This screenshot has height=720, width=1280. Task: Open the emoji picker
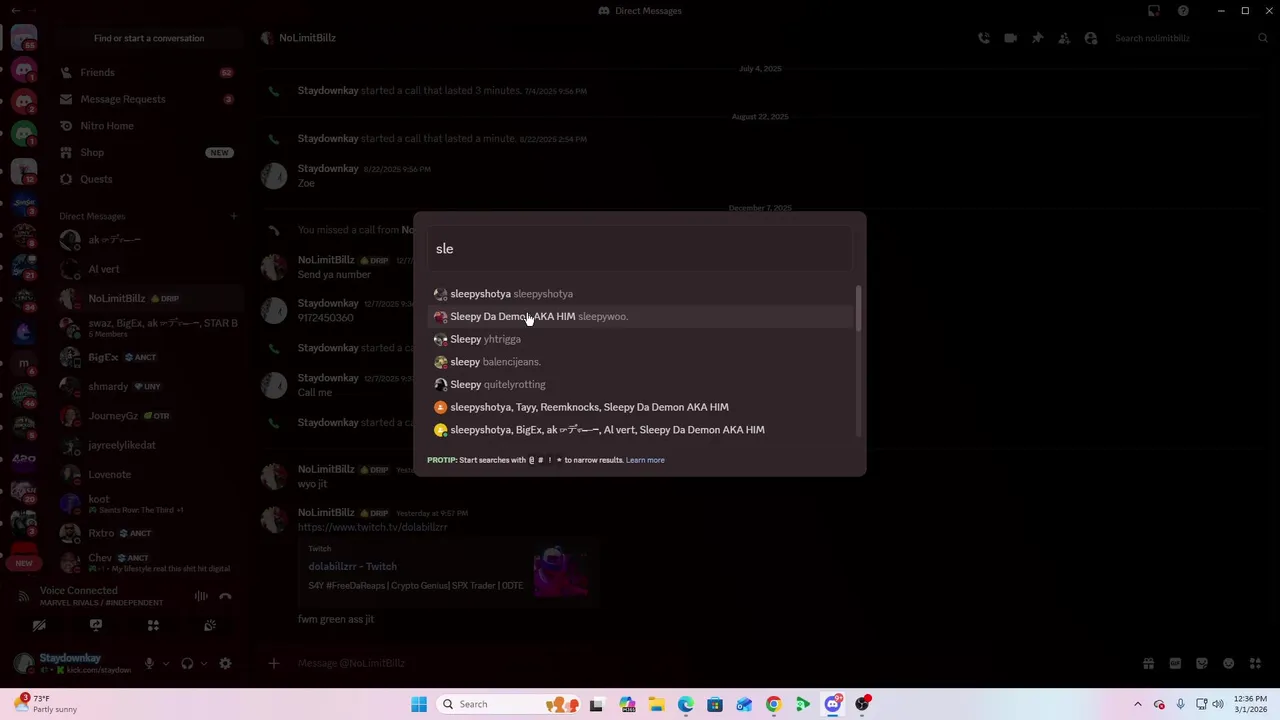(x=1229, y=663)
